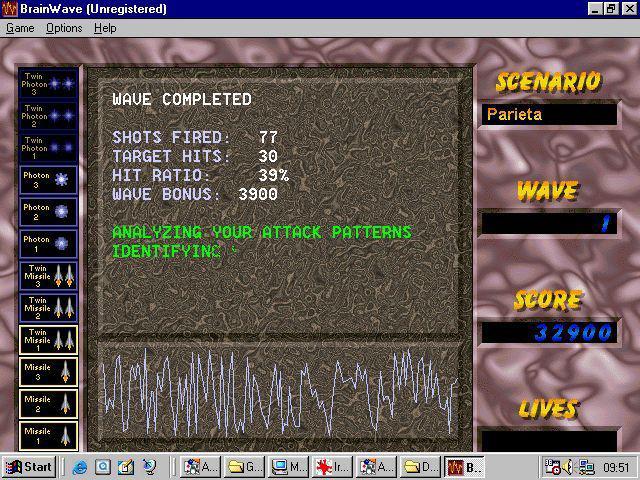Click the BrainWave title bar app icon
The width and height of the screenshot is (640, 480).
click(x=10, y=9)
